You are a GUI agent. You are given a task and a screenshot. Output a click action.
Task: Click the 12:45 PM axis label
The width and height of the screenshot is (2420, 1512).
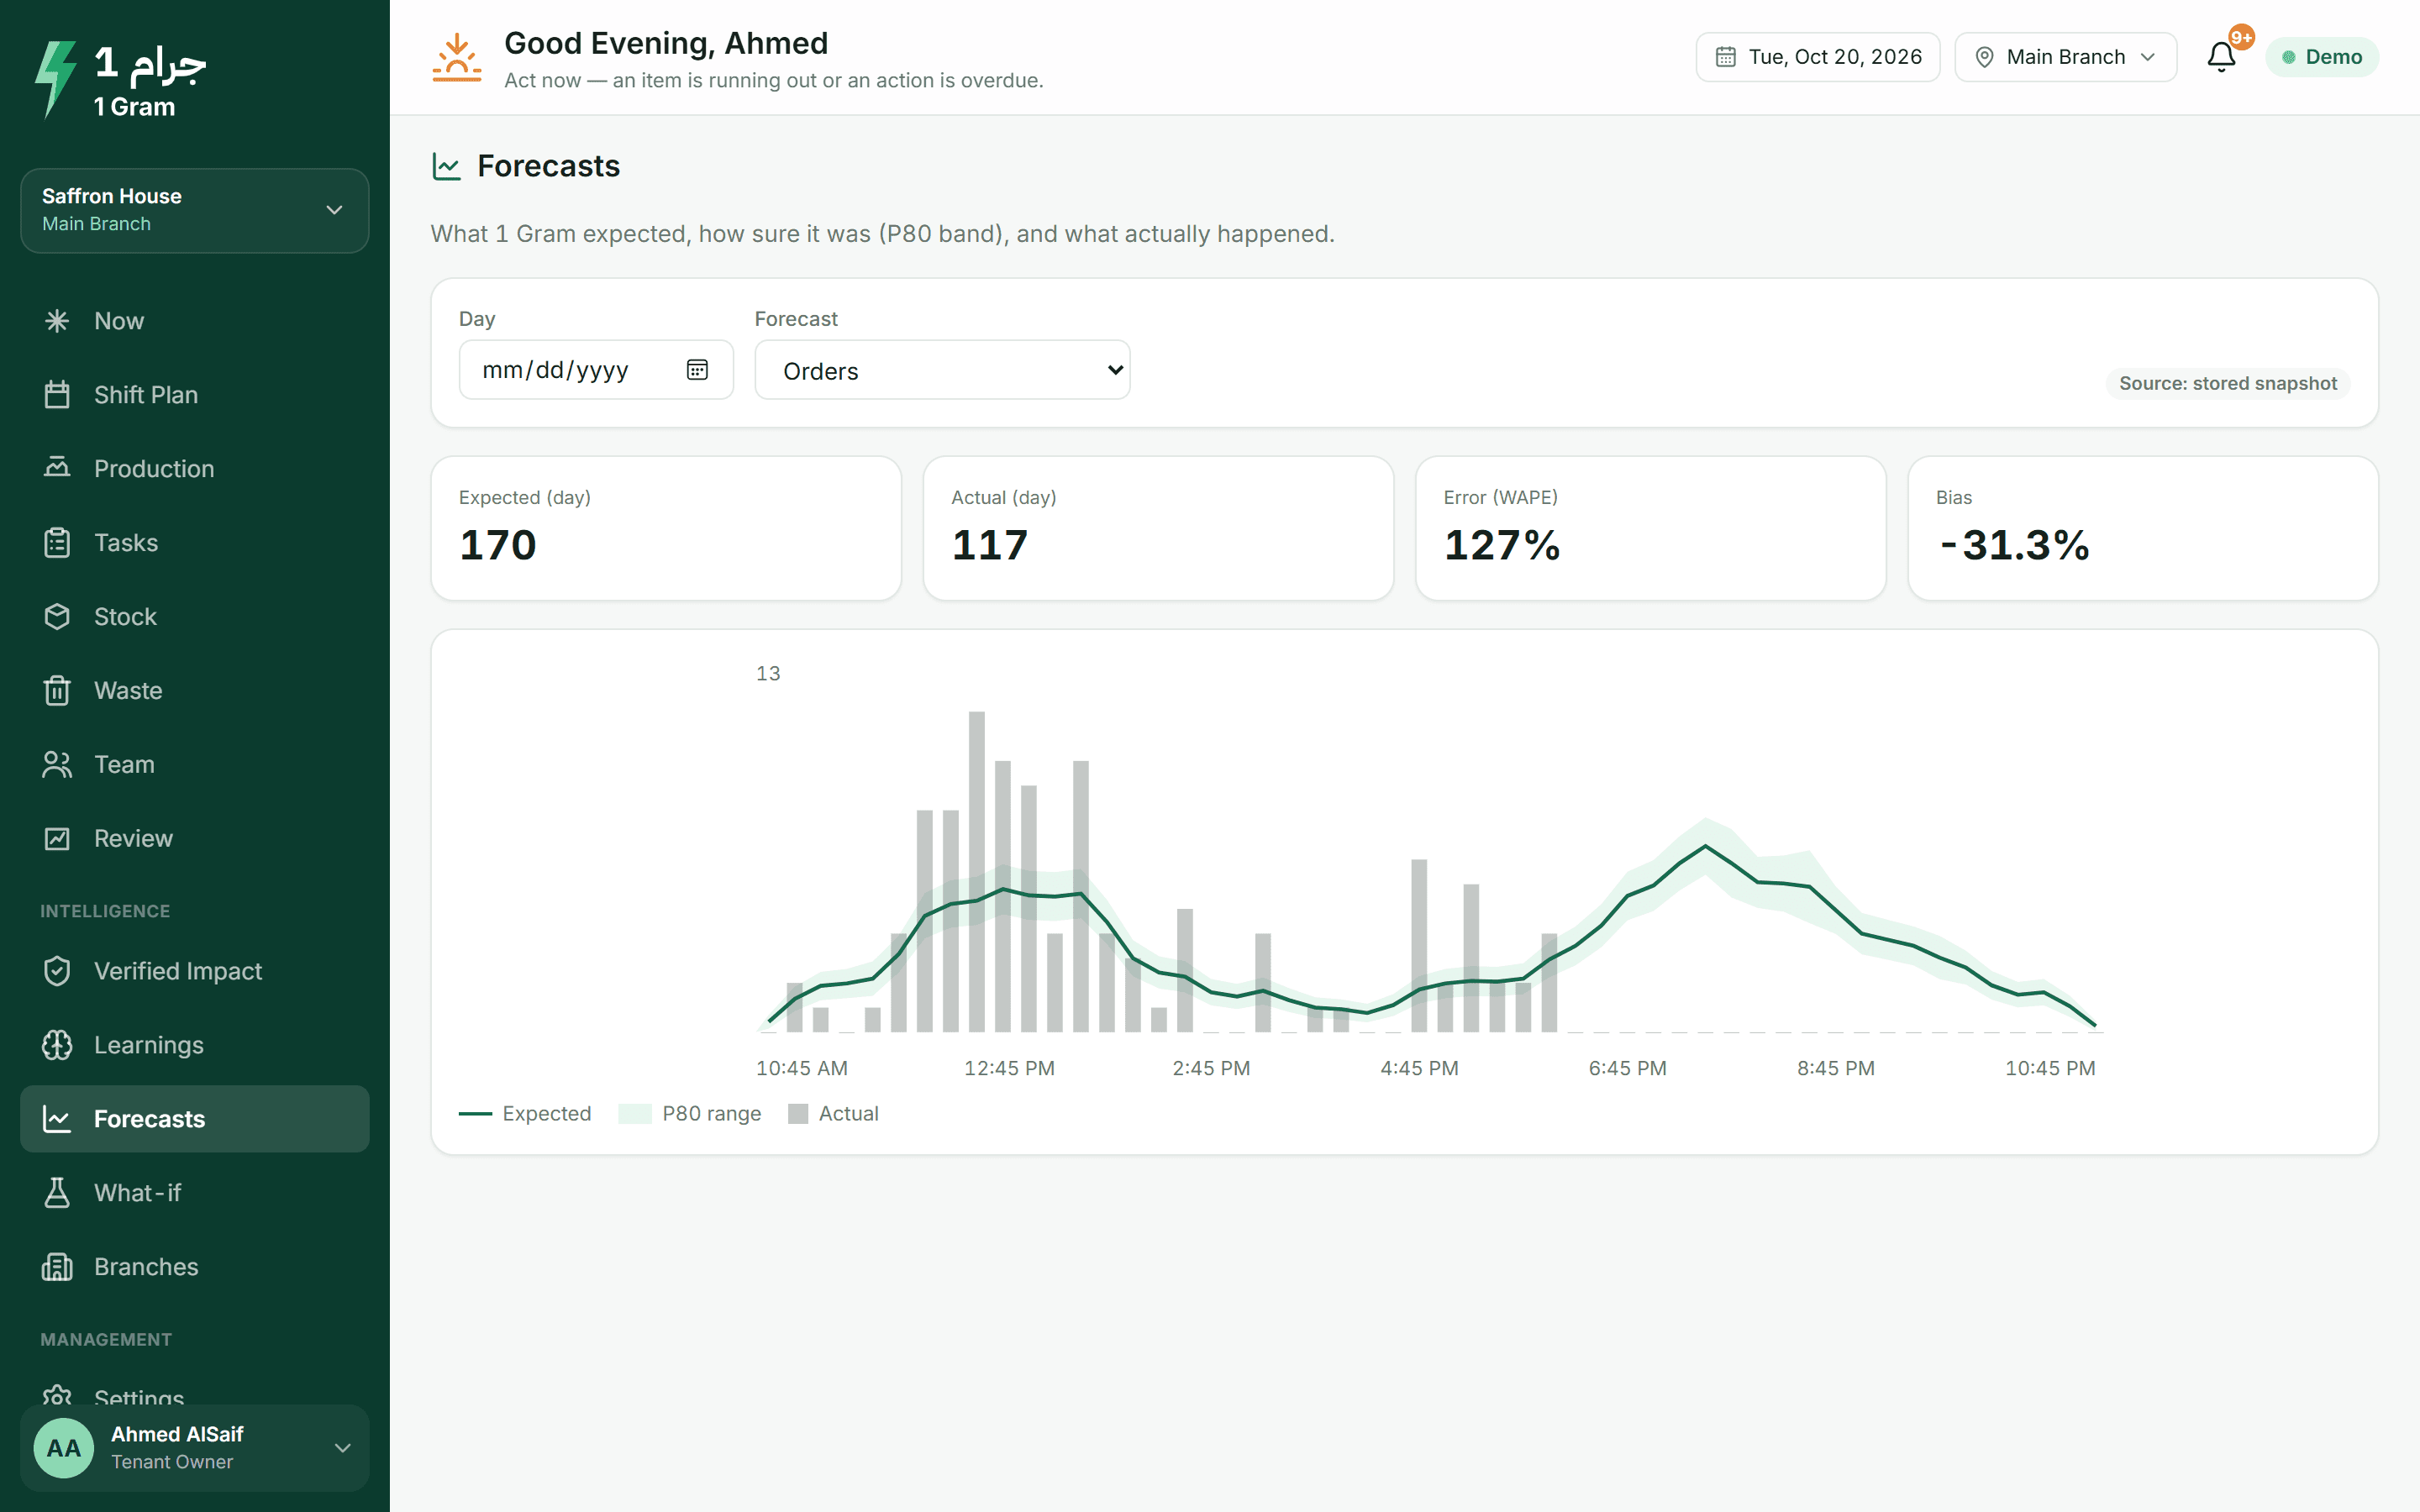click(x=1009, y=1068)
